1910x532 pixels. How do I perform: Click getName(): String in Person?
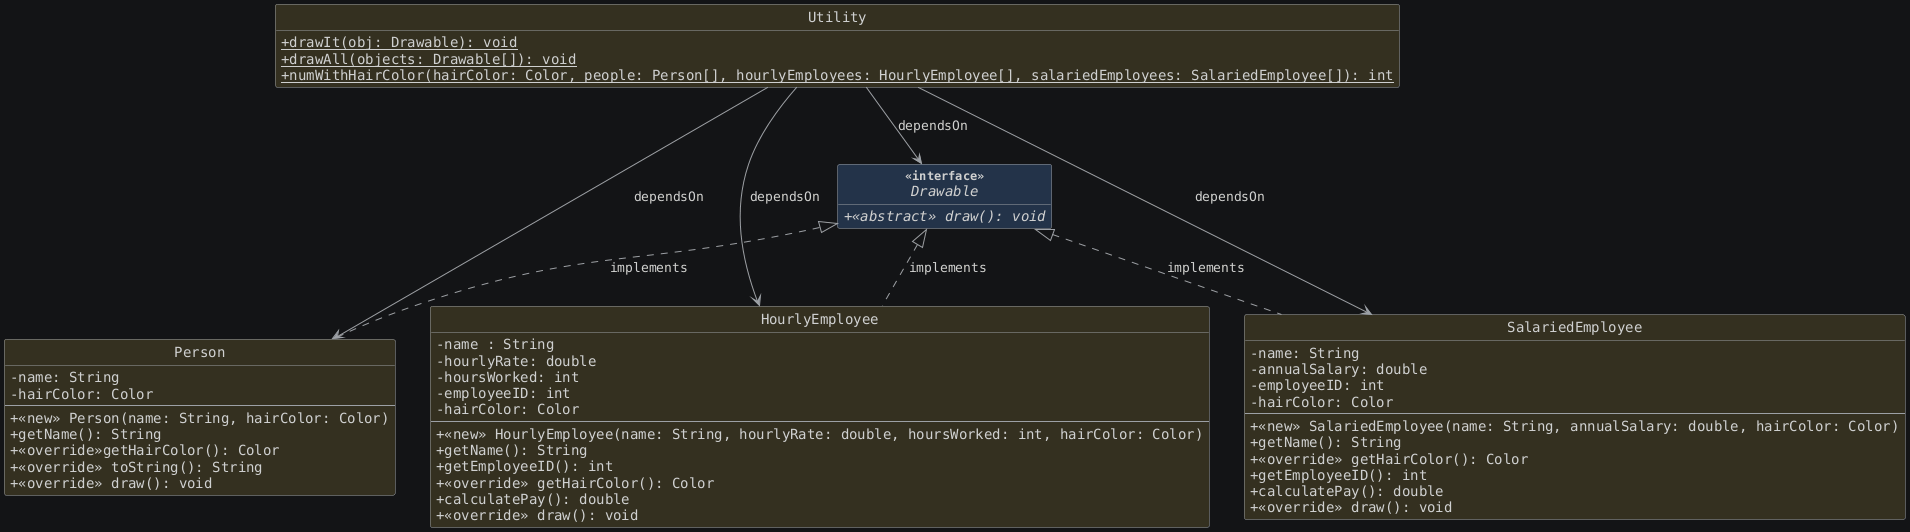point(85,435)
